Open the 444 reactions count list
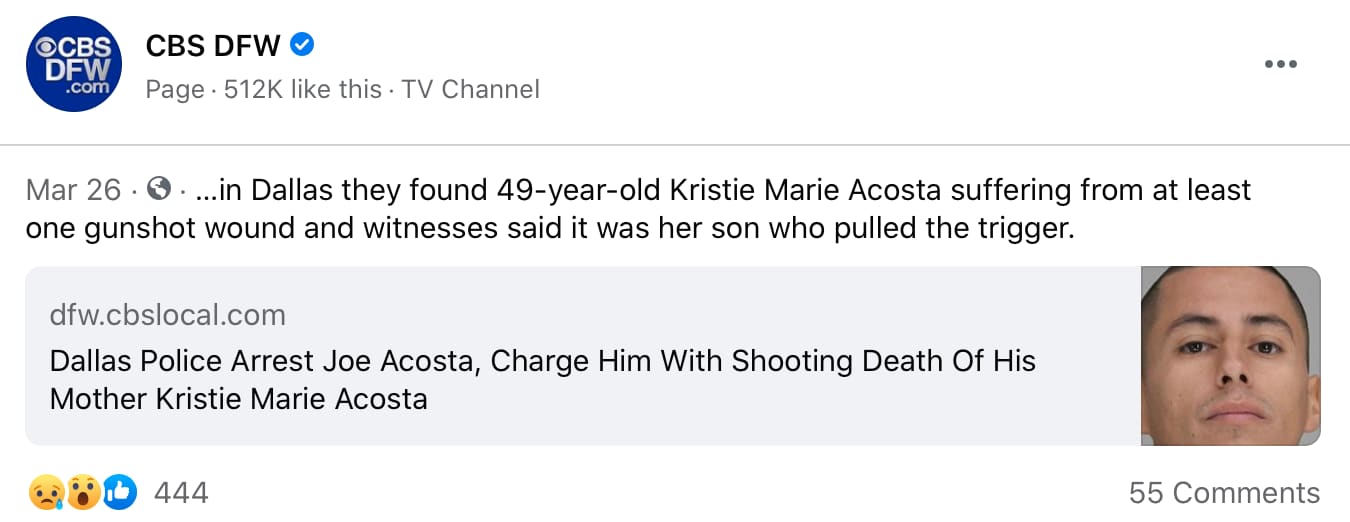This screenshot has width=1350, height=522. 181,493
